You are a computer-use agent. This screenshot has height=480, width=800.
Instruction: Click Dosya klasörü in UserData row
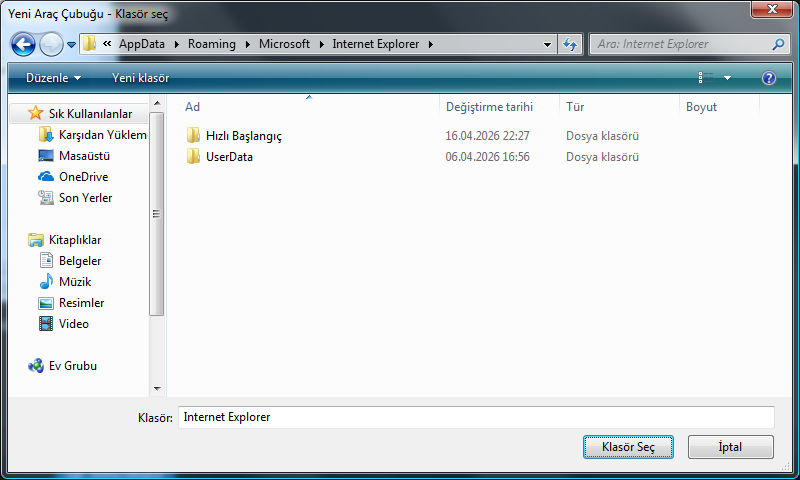click(x=602, y=157)
